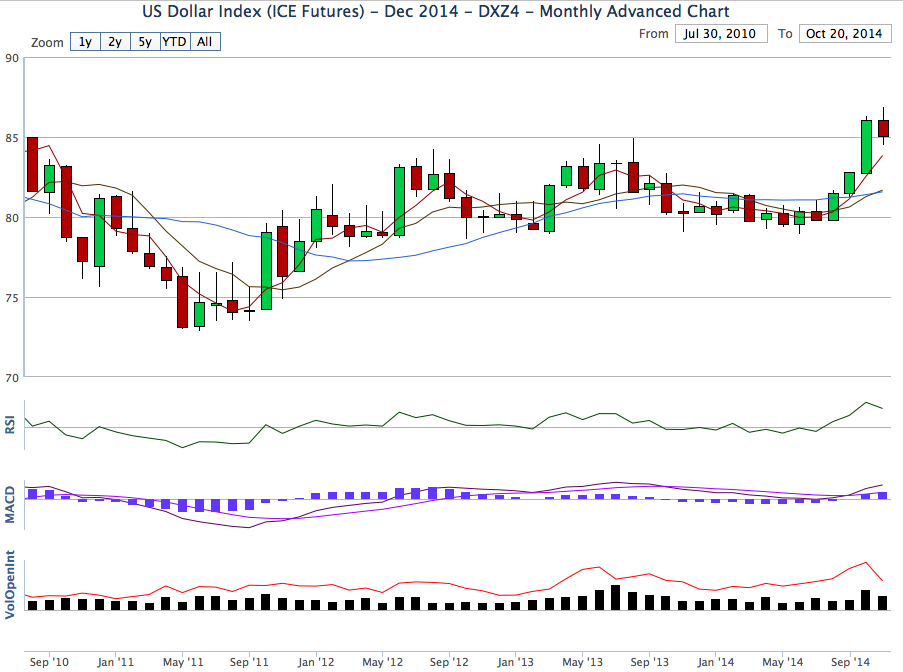Click the From date field
The image size is (903, 672).
click(x=721, y=34)
